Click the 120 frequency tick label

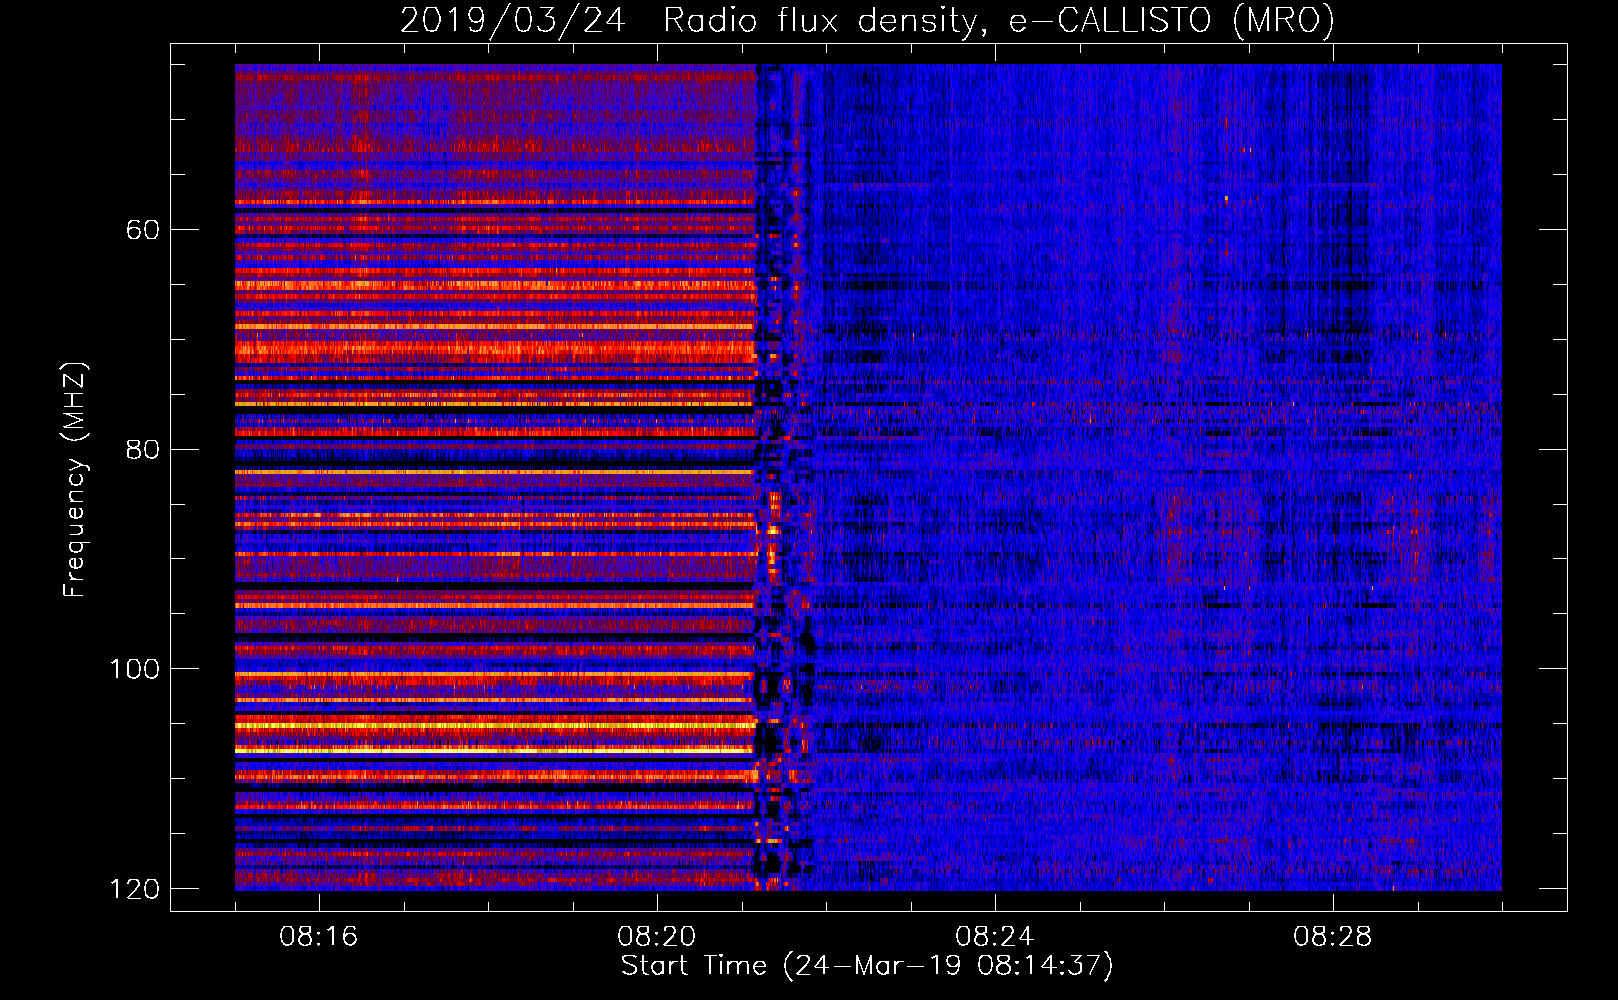(x=133, y=889)
